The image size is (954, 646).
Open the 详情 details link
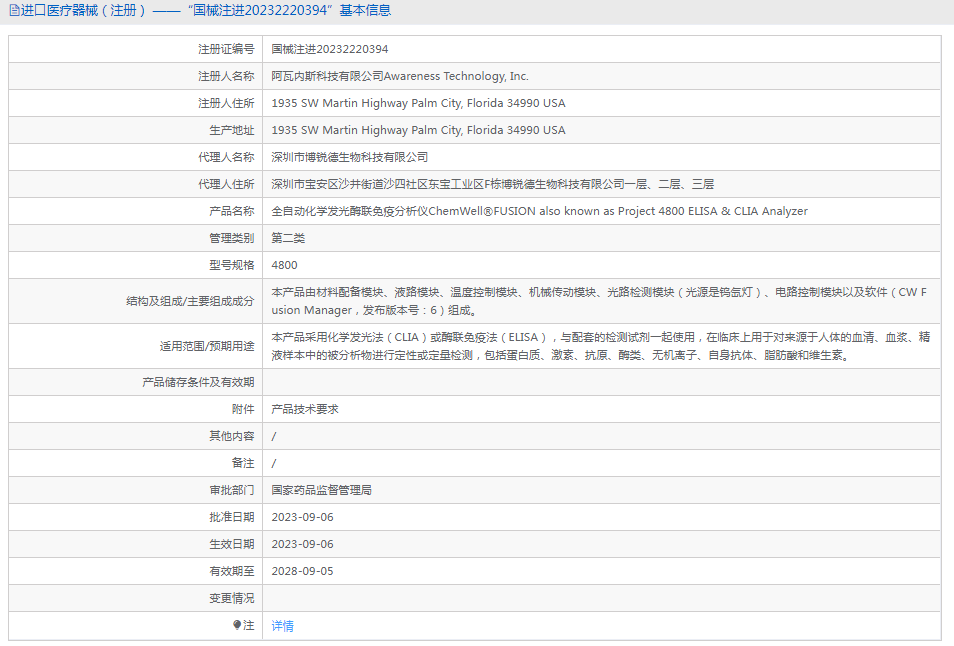click(x=282, y=625)
